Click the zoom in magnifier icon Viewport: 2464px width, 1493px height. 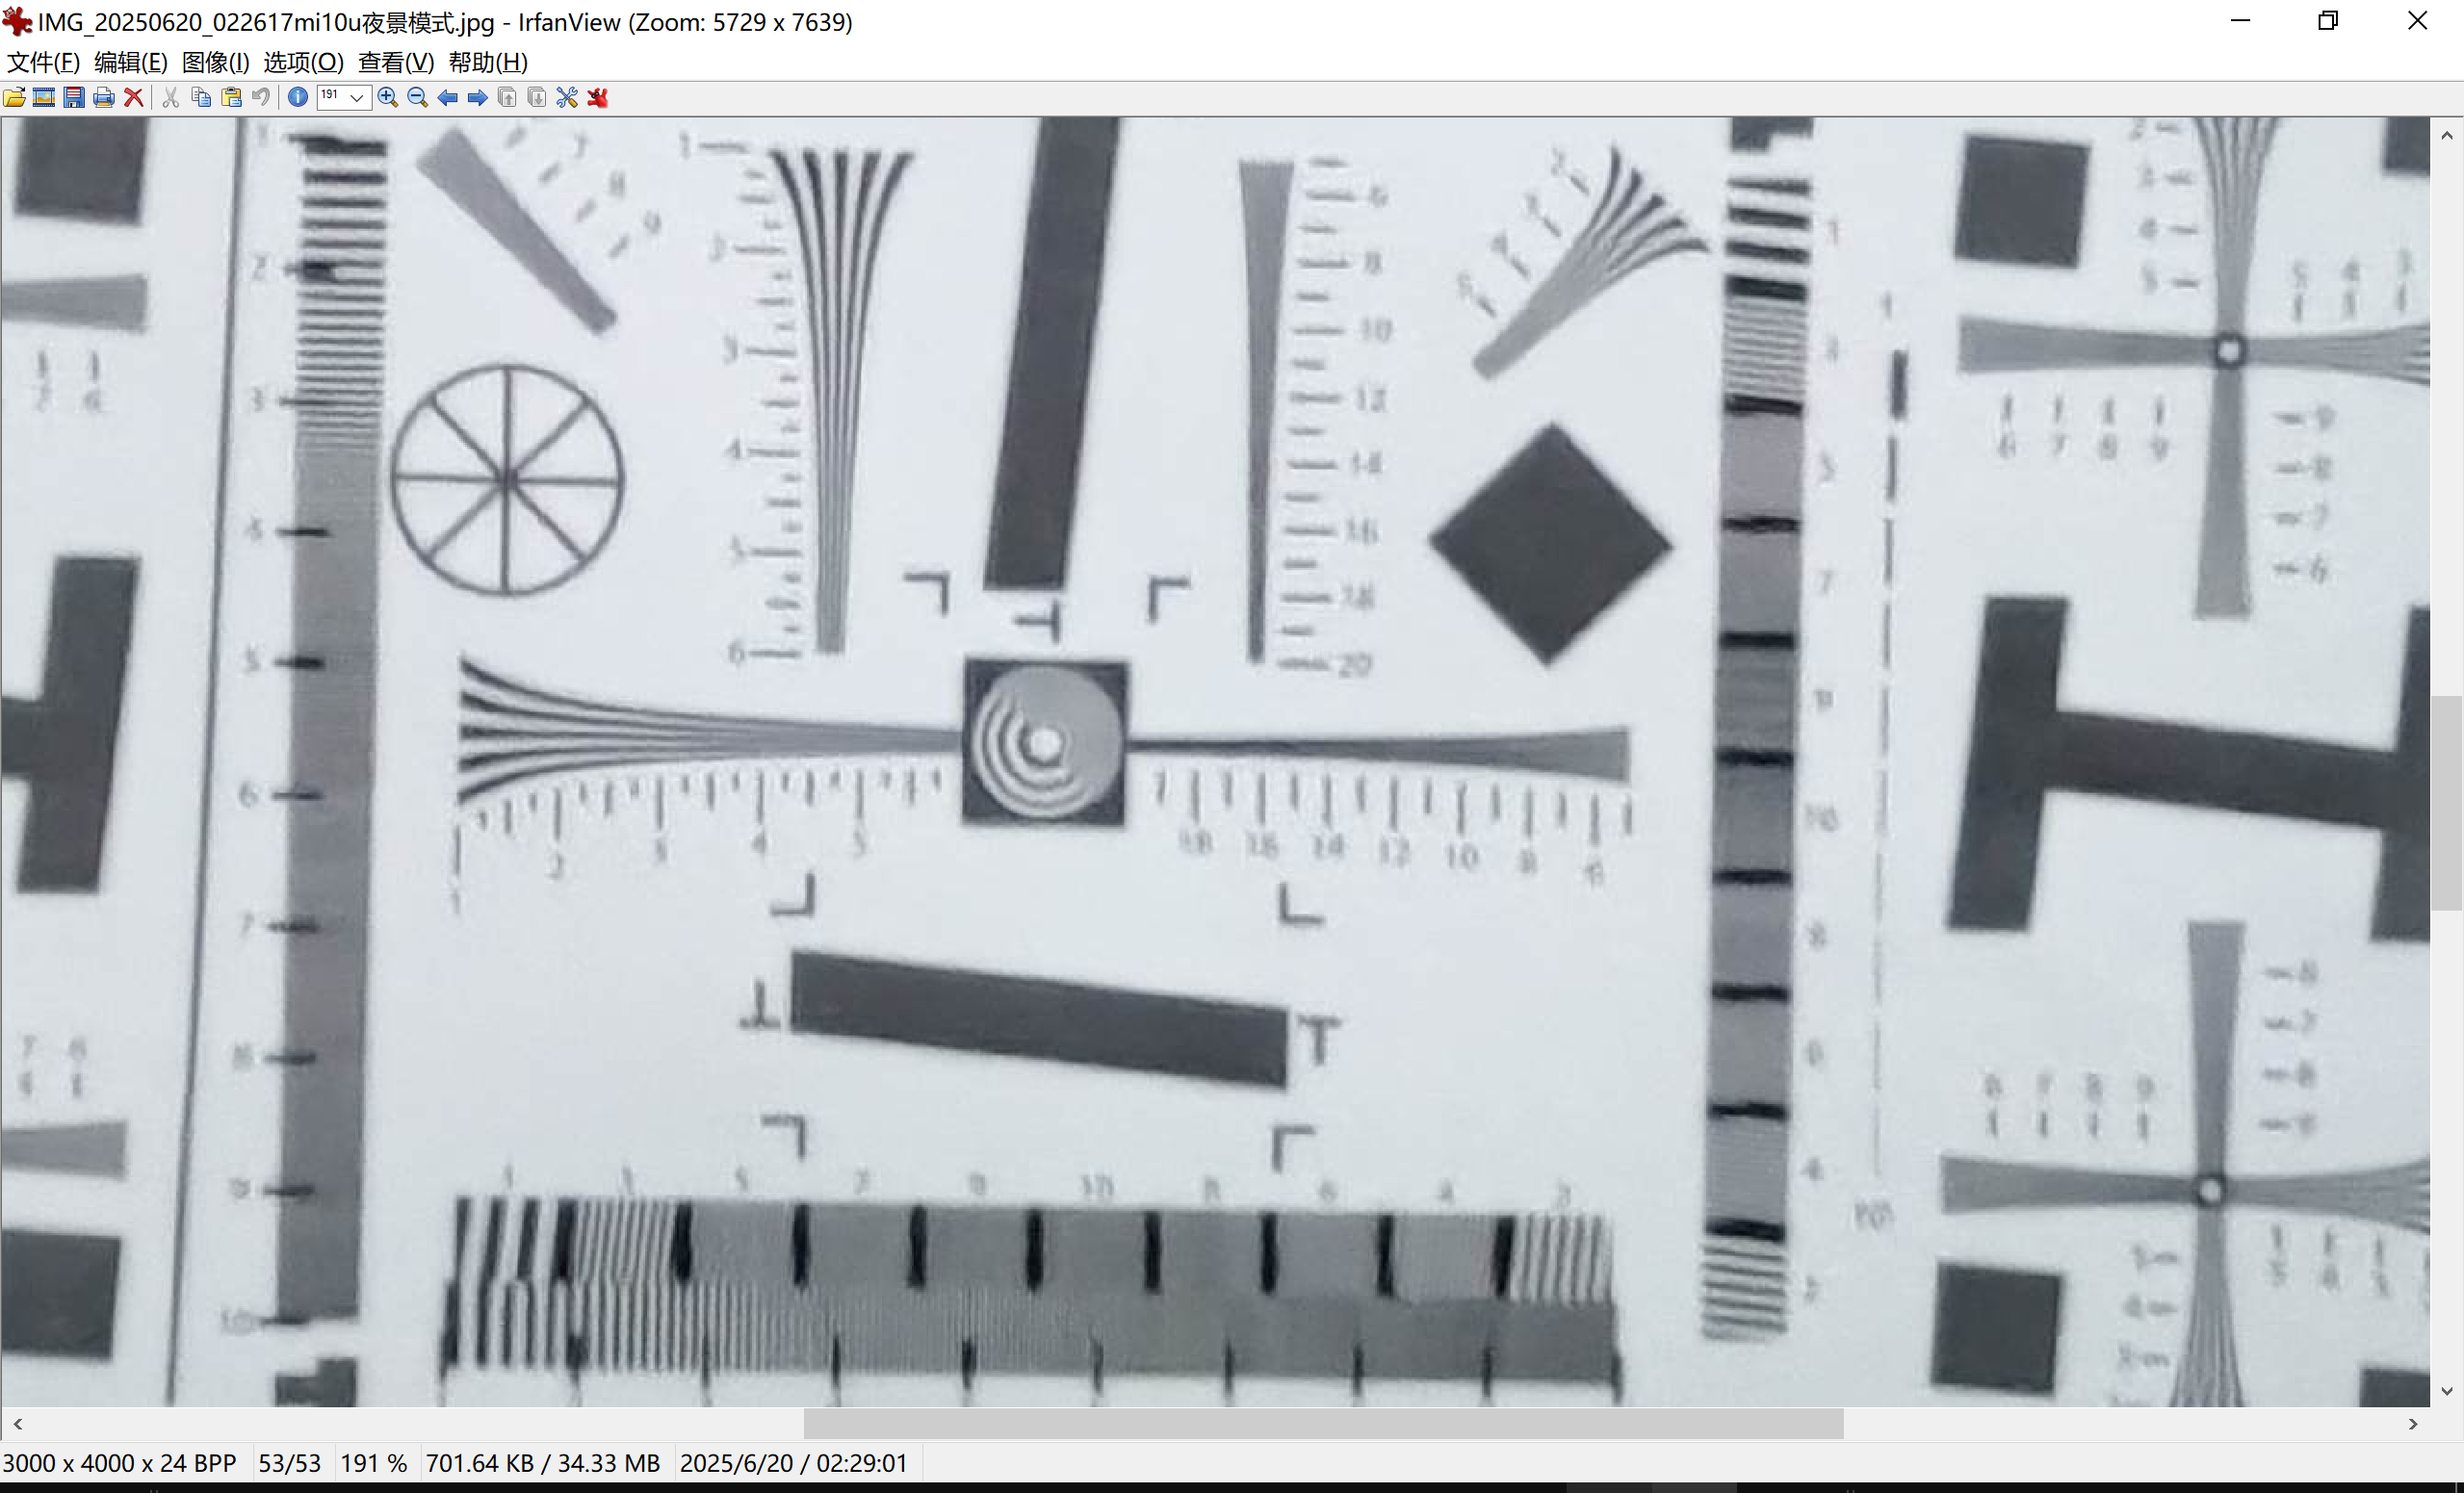point(388,97)
